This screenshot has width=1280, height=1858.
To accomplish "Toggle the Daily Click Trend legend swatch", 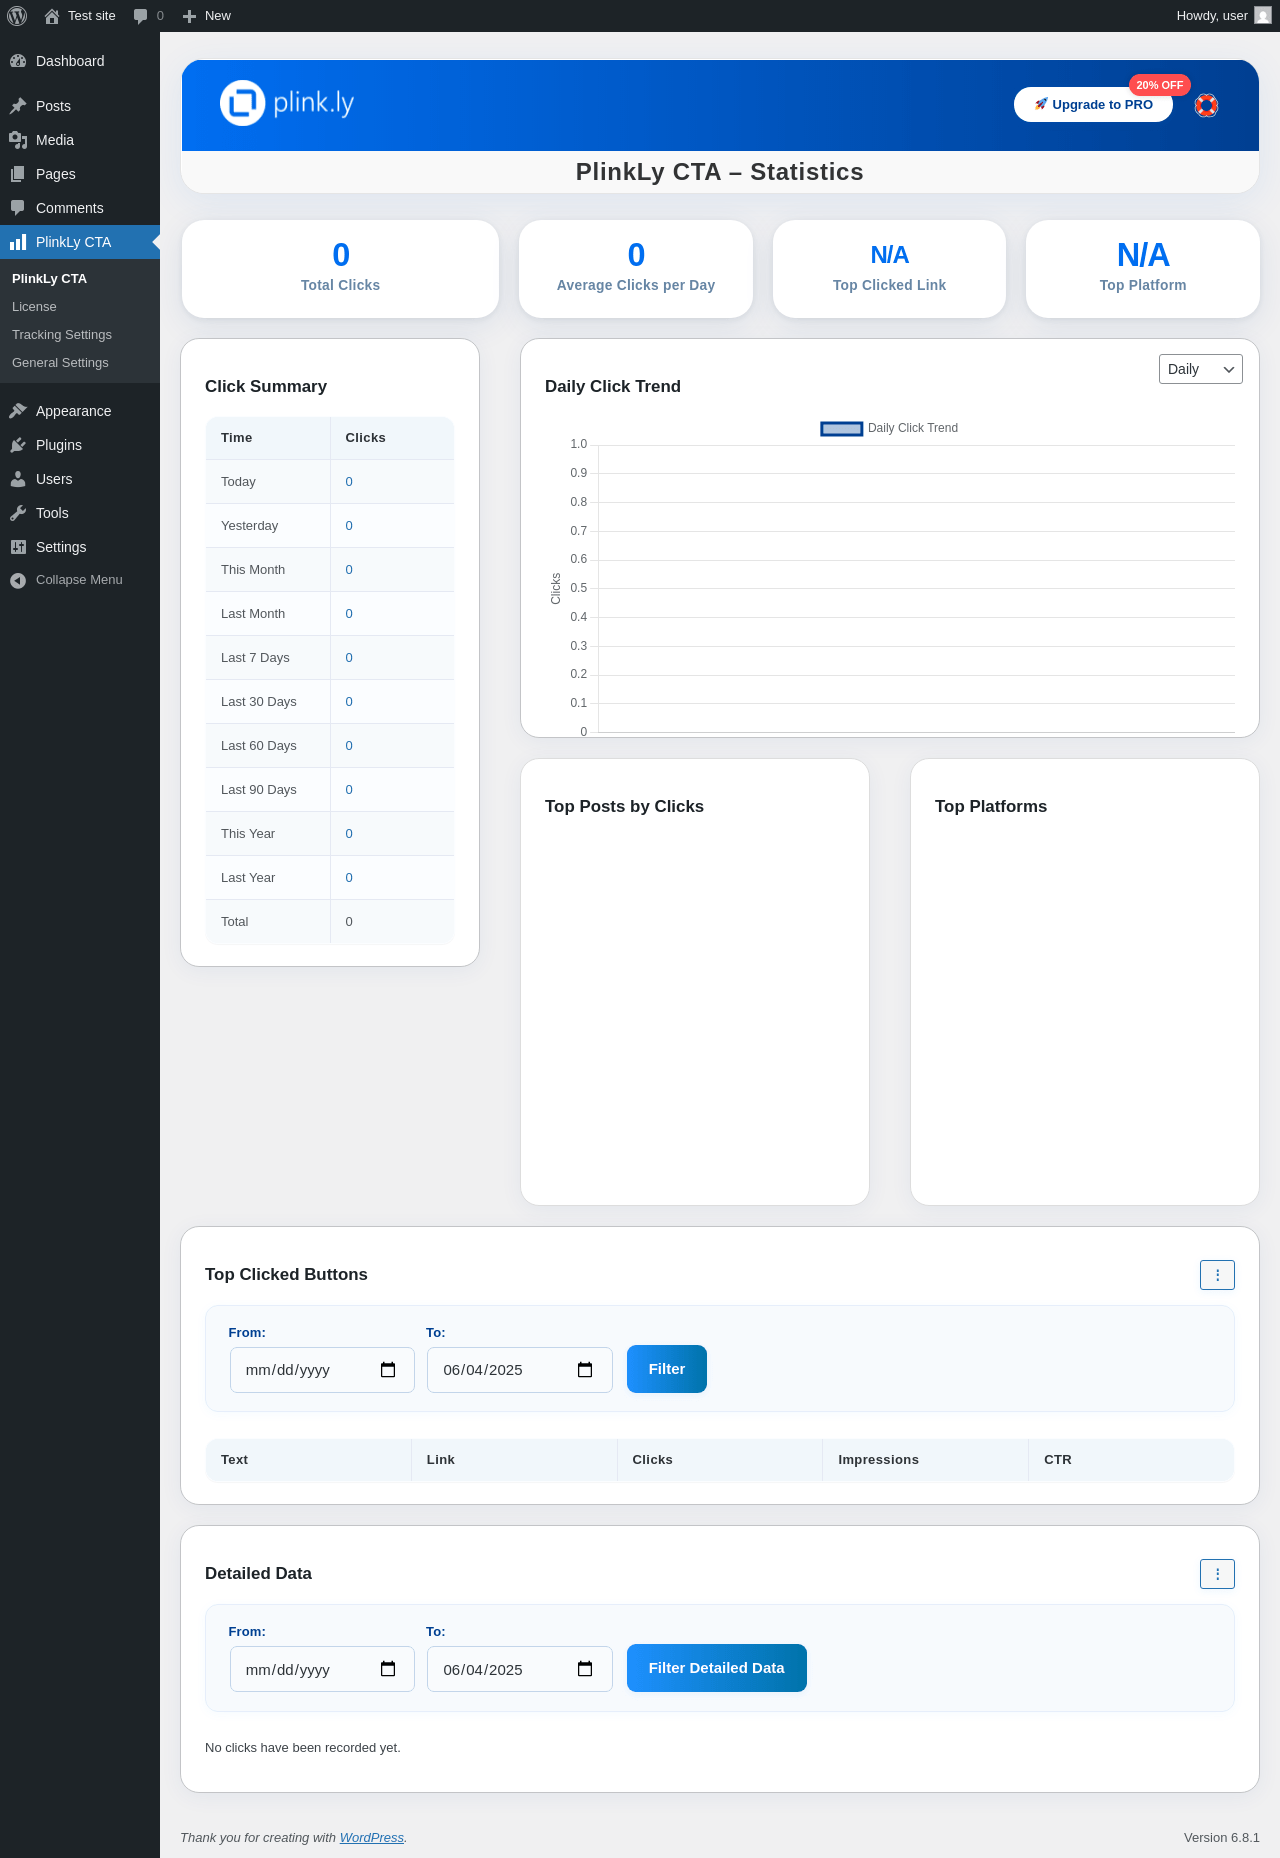I will pyautogui.click(x=841, y=429).
